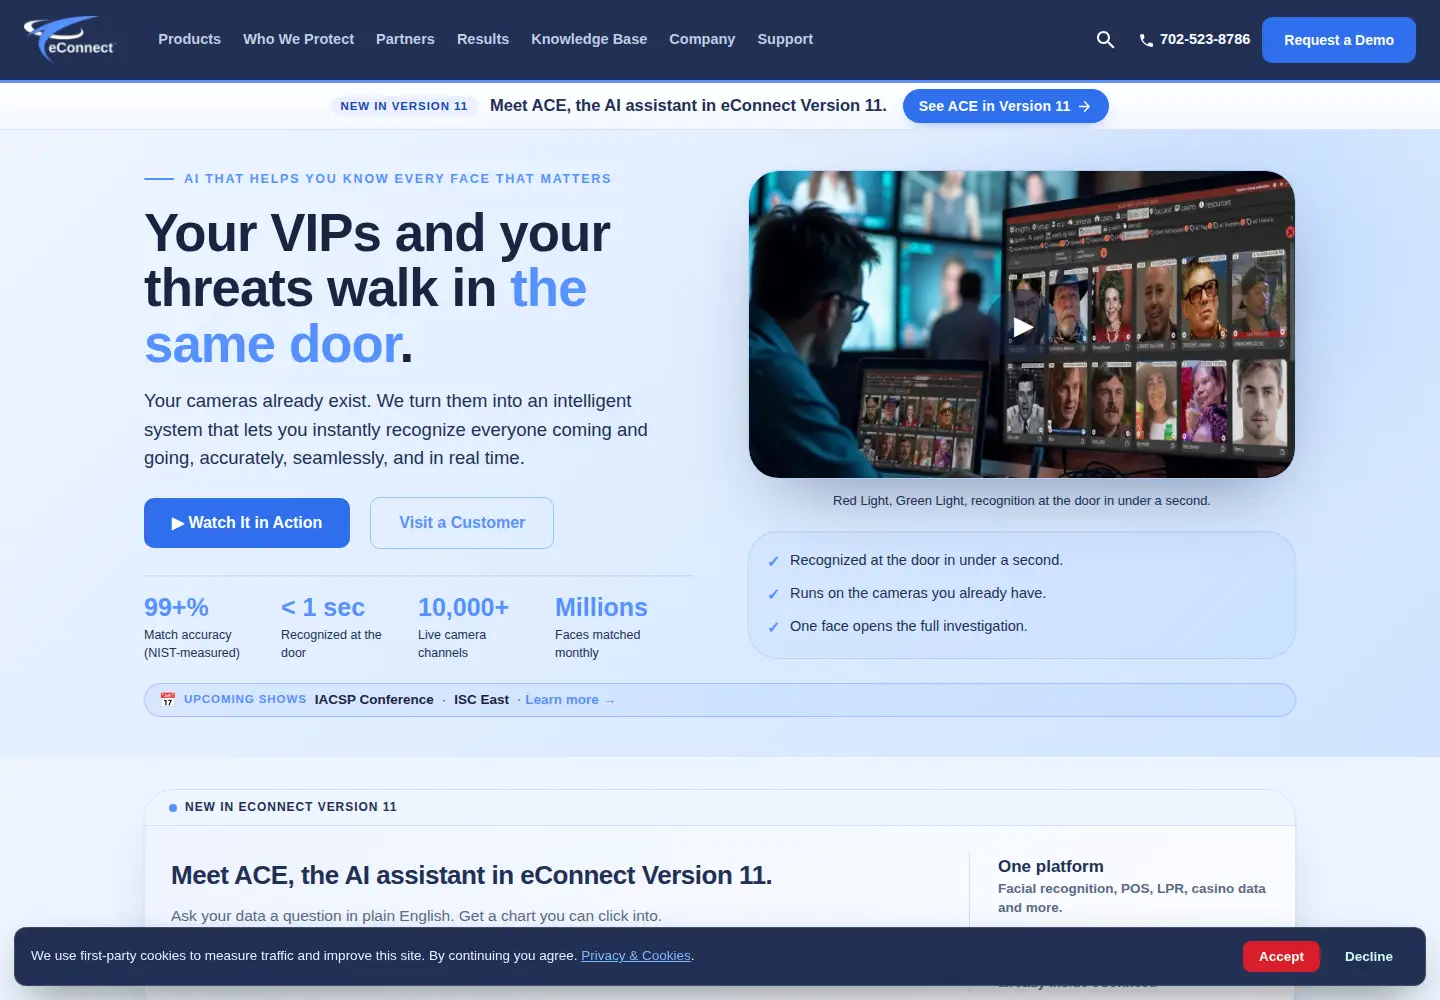Open the Learn more shows link

pos(570,700)
